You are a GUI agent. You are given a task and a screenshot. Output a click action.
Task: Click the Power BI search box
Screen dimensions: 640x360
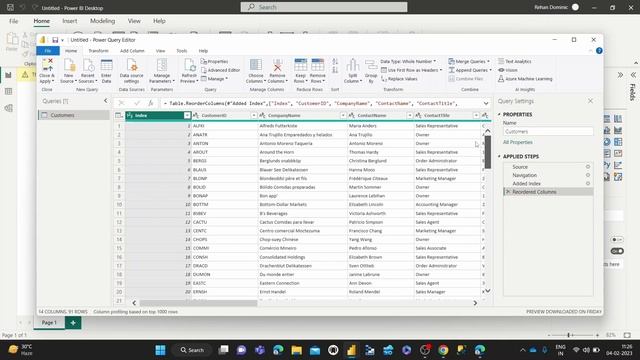324,7
